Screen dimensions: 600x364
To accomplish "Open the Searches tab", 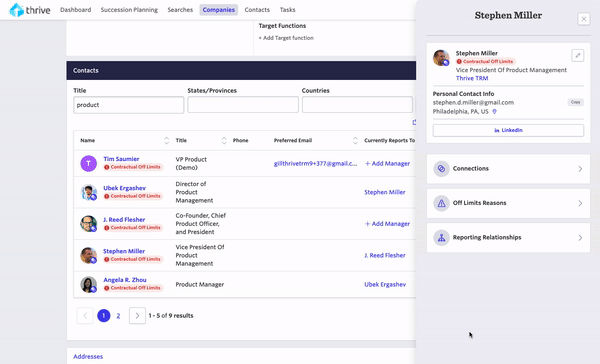I will [180, 10].
